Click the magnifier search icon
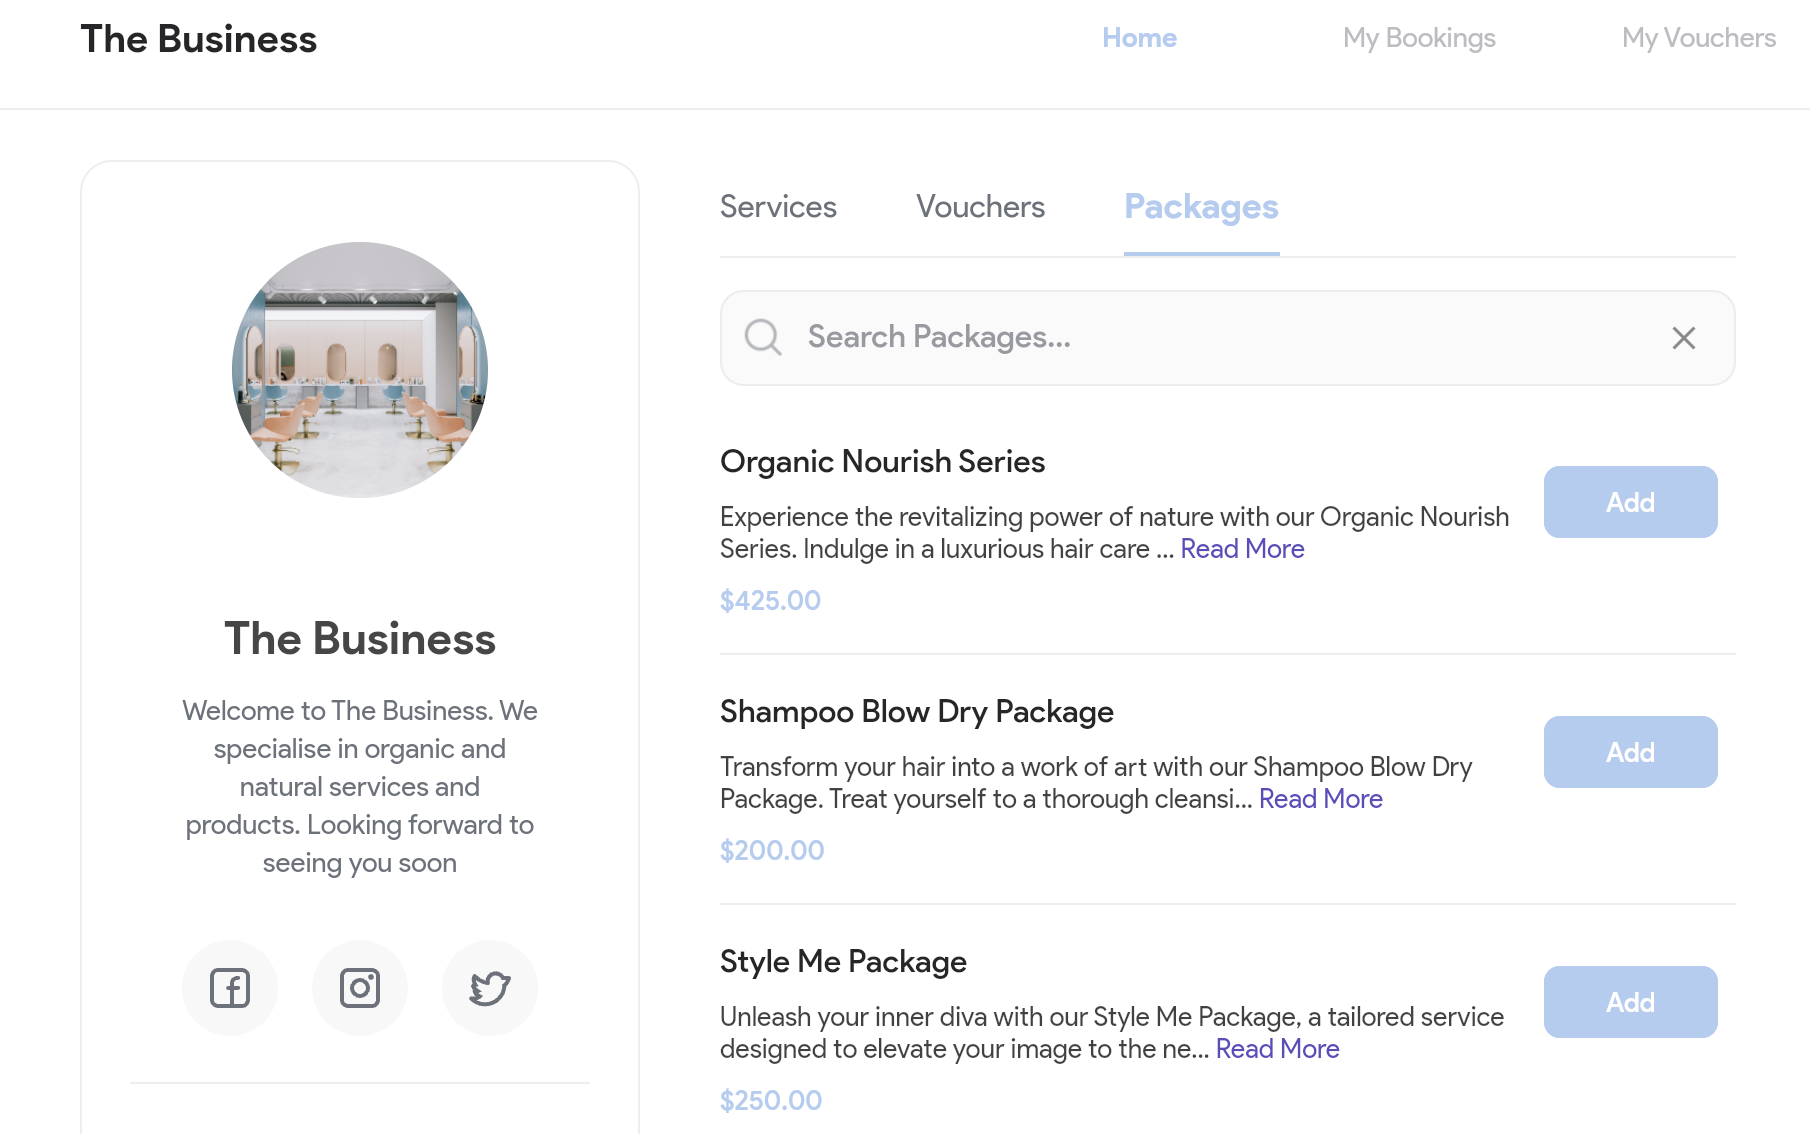1810x1134 pixels. coord(763,338)
